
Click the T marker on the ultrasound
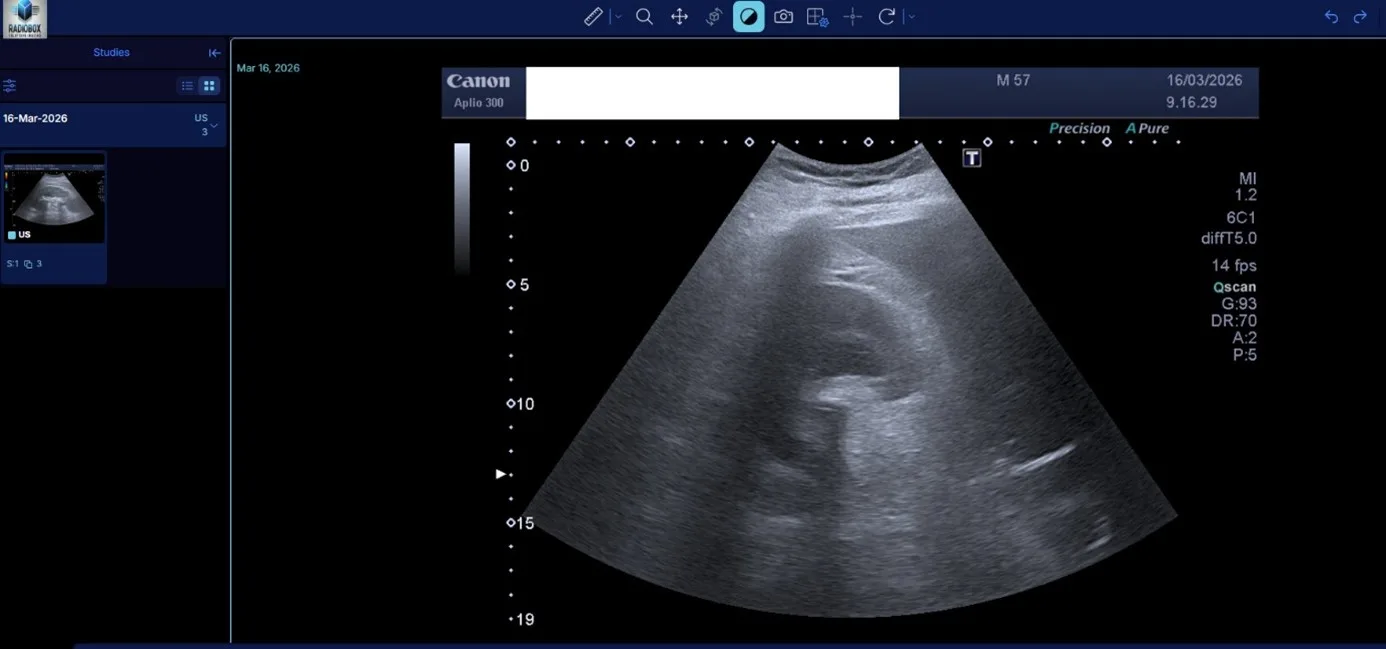(x=972, y=158)
